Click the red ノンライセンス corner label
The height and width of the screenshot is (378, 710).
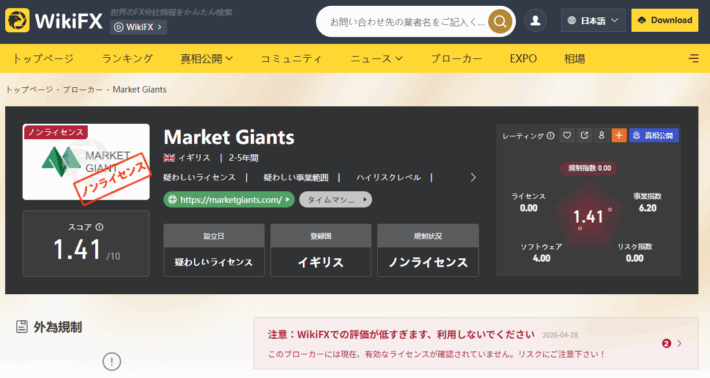pyautogui.click(x=56, y=132)
